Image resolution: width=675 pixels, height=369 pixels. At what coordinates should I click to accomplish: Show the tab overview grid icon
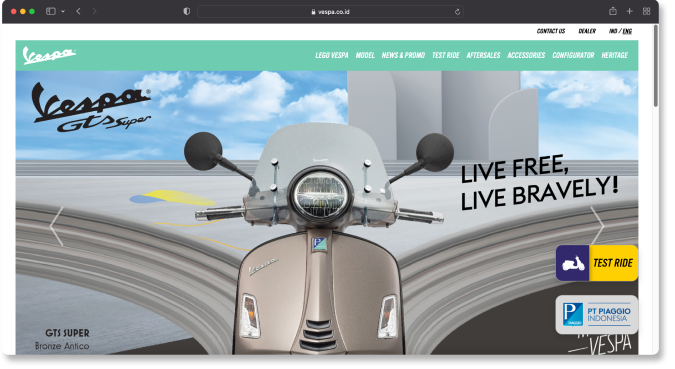click(x=647, y=12)
